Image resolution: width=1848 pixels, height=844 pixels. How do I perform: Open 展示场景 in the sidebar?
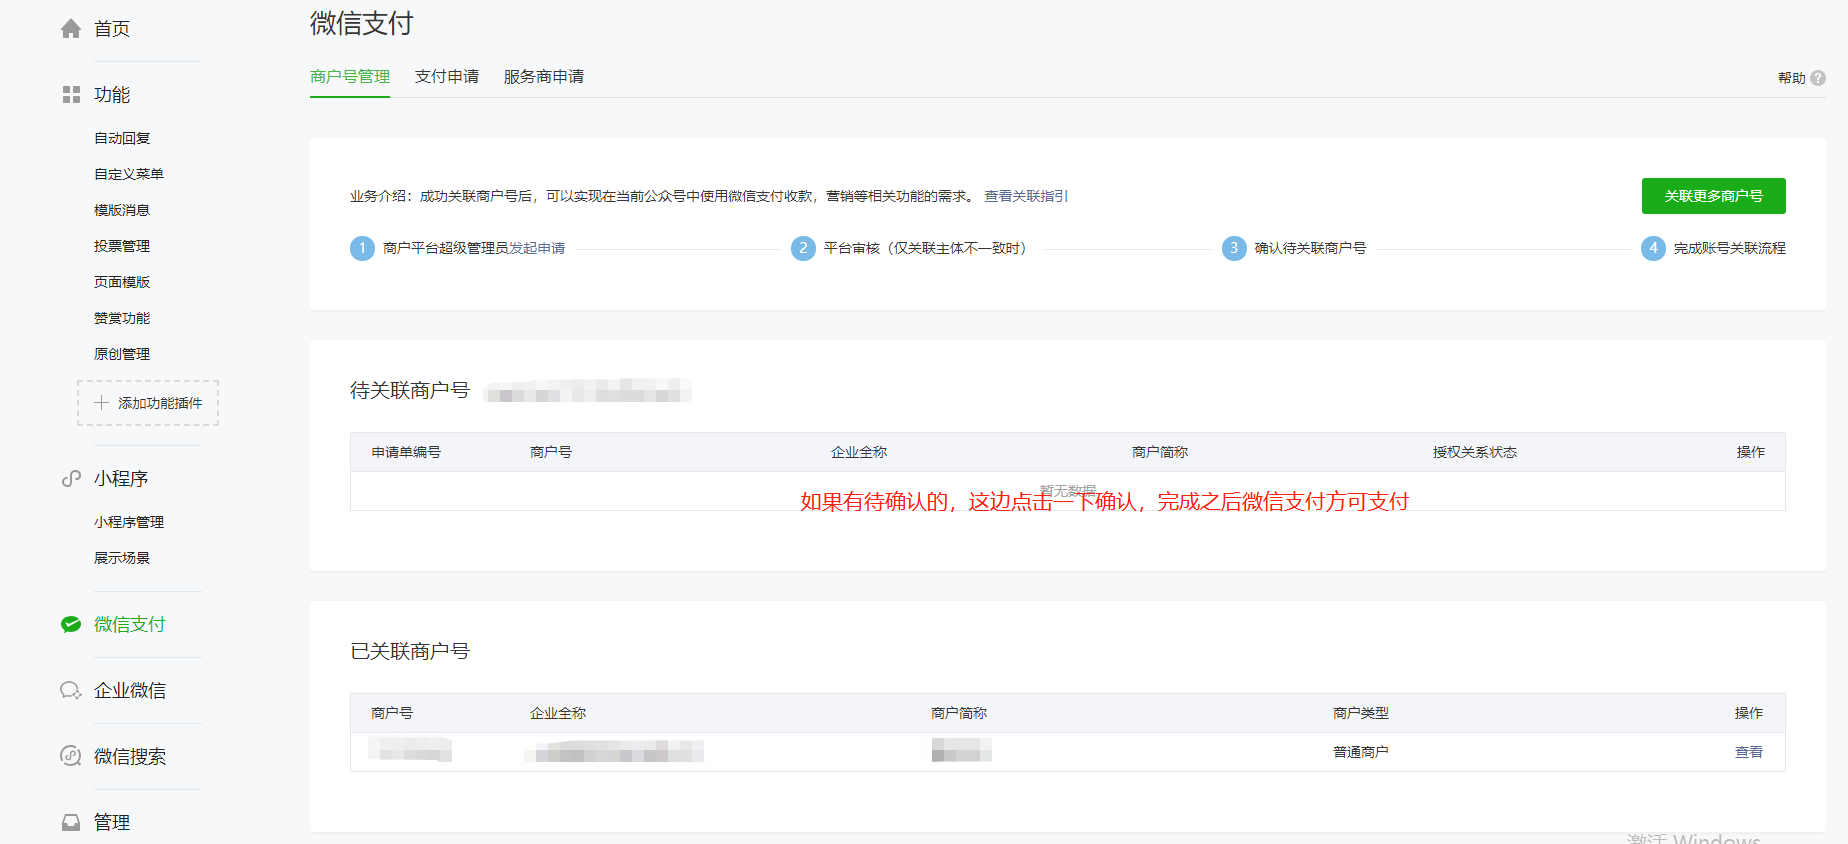point(122,558)
